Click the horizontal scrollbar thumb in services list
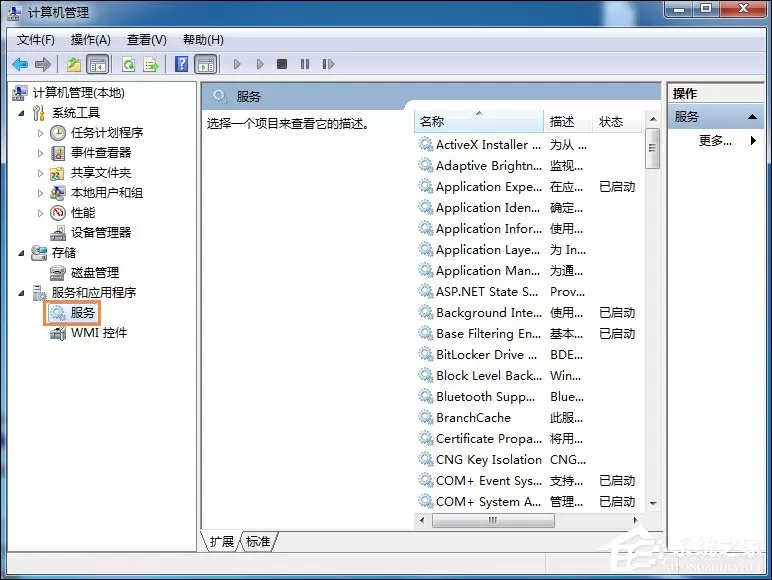The width and height of the screenshot is (772, 580). [493, 520]
